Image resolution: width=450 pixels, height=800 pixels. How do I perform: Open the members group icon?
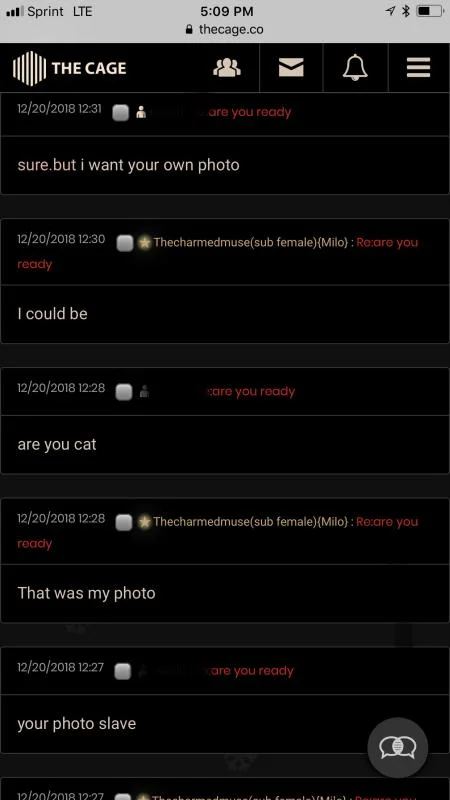(227, 67)
